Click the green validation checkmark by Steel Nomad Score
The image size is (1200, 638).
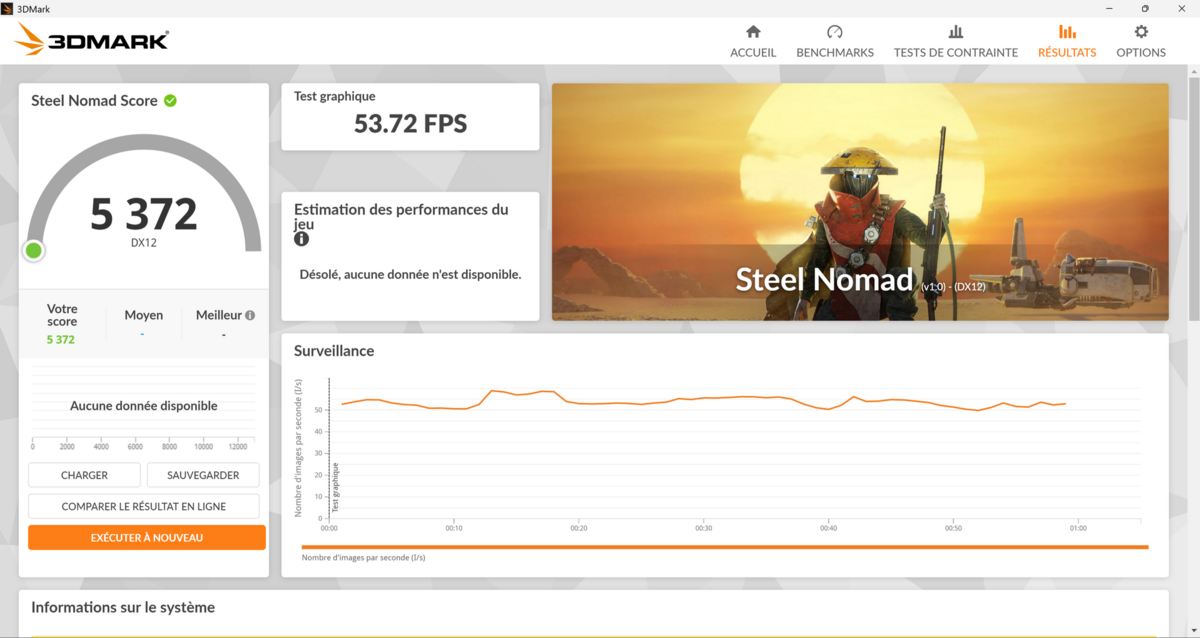coord(170,101)
